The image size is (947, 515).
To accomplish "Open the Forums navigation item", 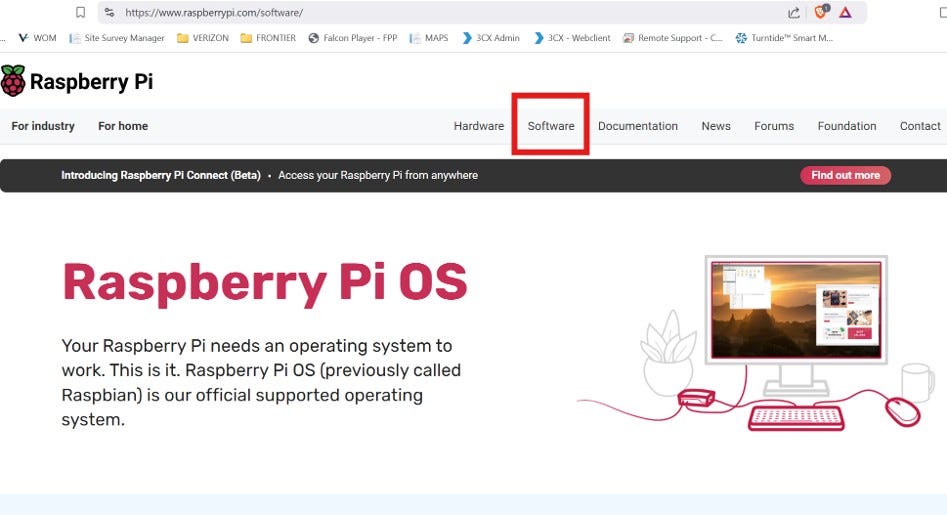I will tap(774, 126).
